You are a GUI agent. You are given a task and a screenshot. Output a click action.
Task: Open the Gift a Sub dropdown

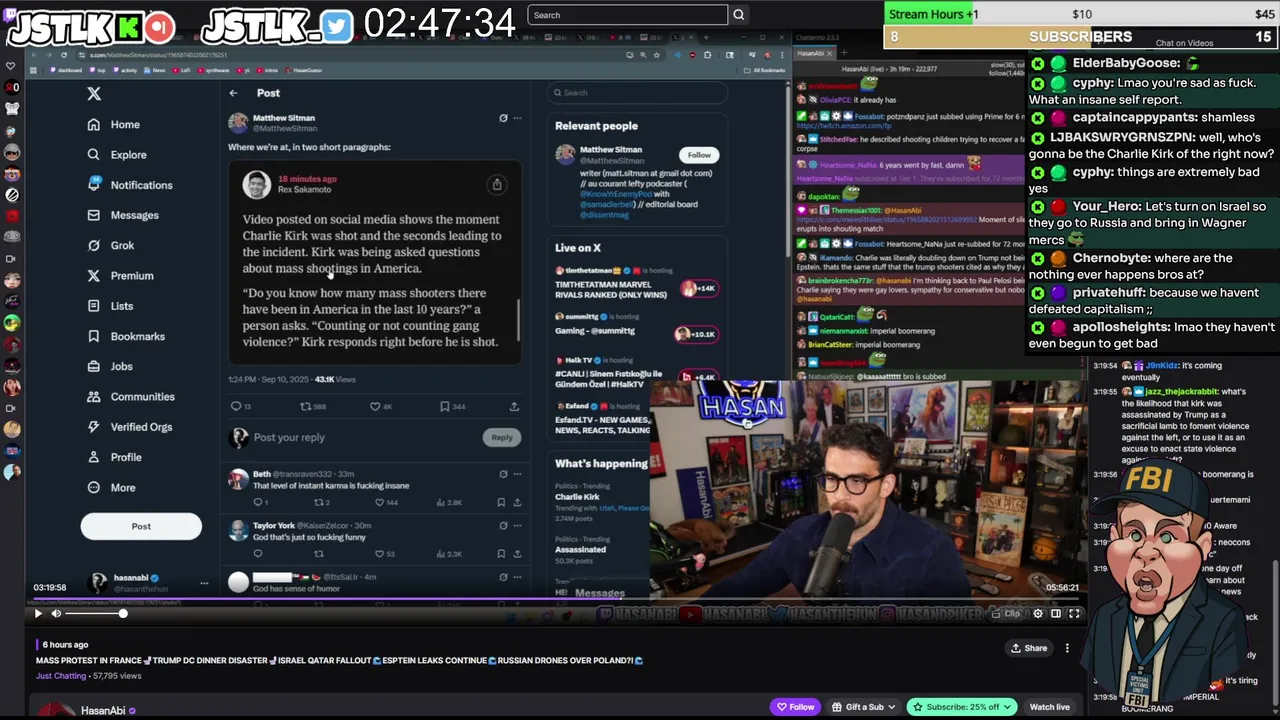pyautogui.click(x=862, y=707)
